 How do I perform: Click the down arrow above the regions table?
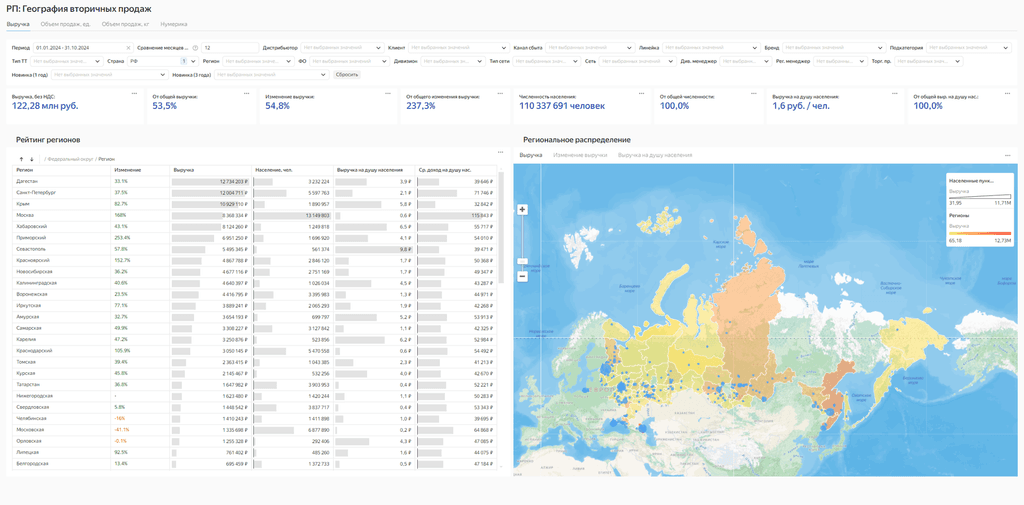click(32, 159)
